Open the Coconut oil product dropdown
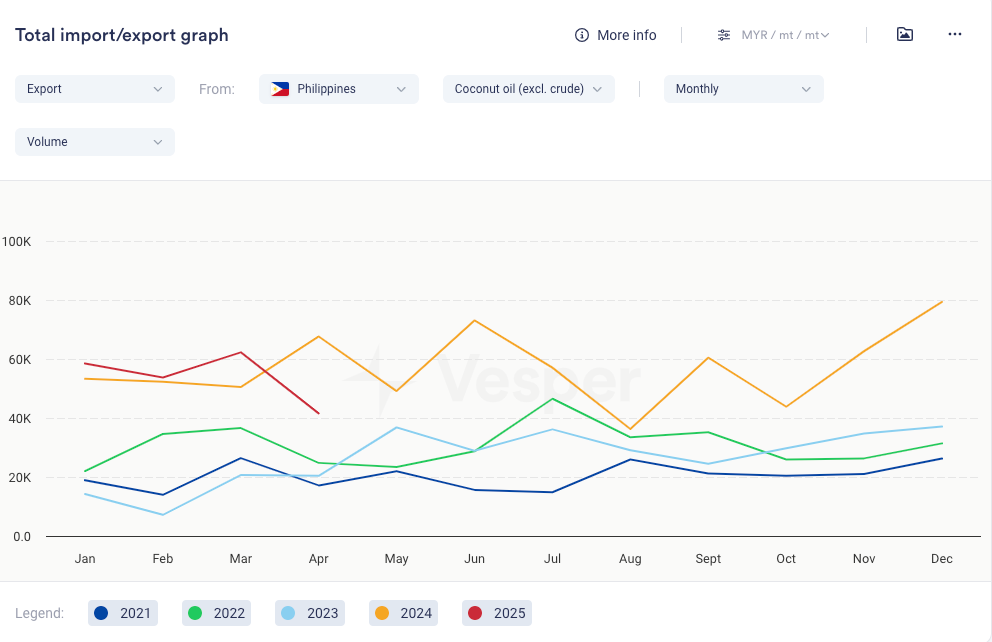This screenshot has height=642, width=992. coord(528,89)
